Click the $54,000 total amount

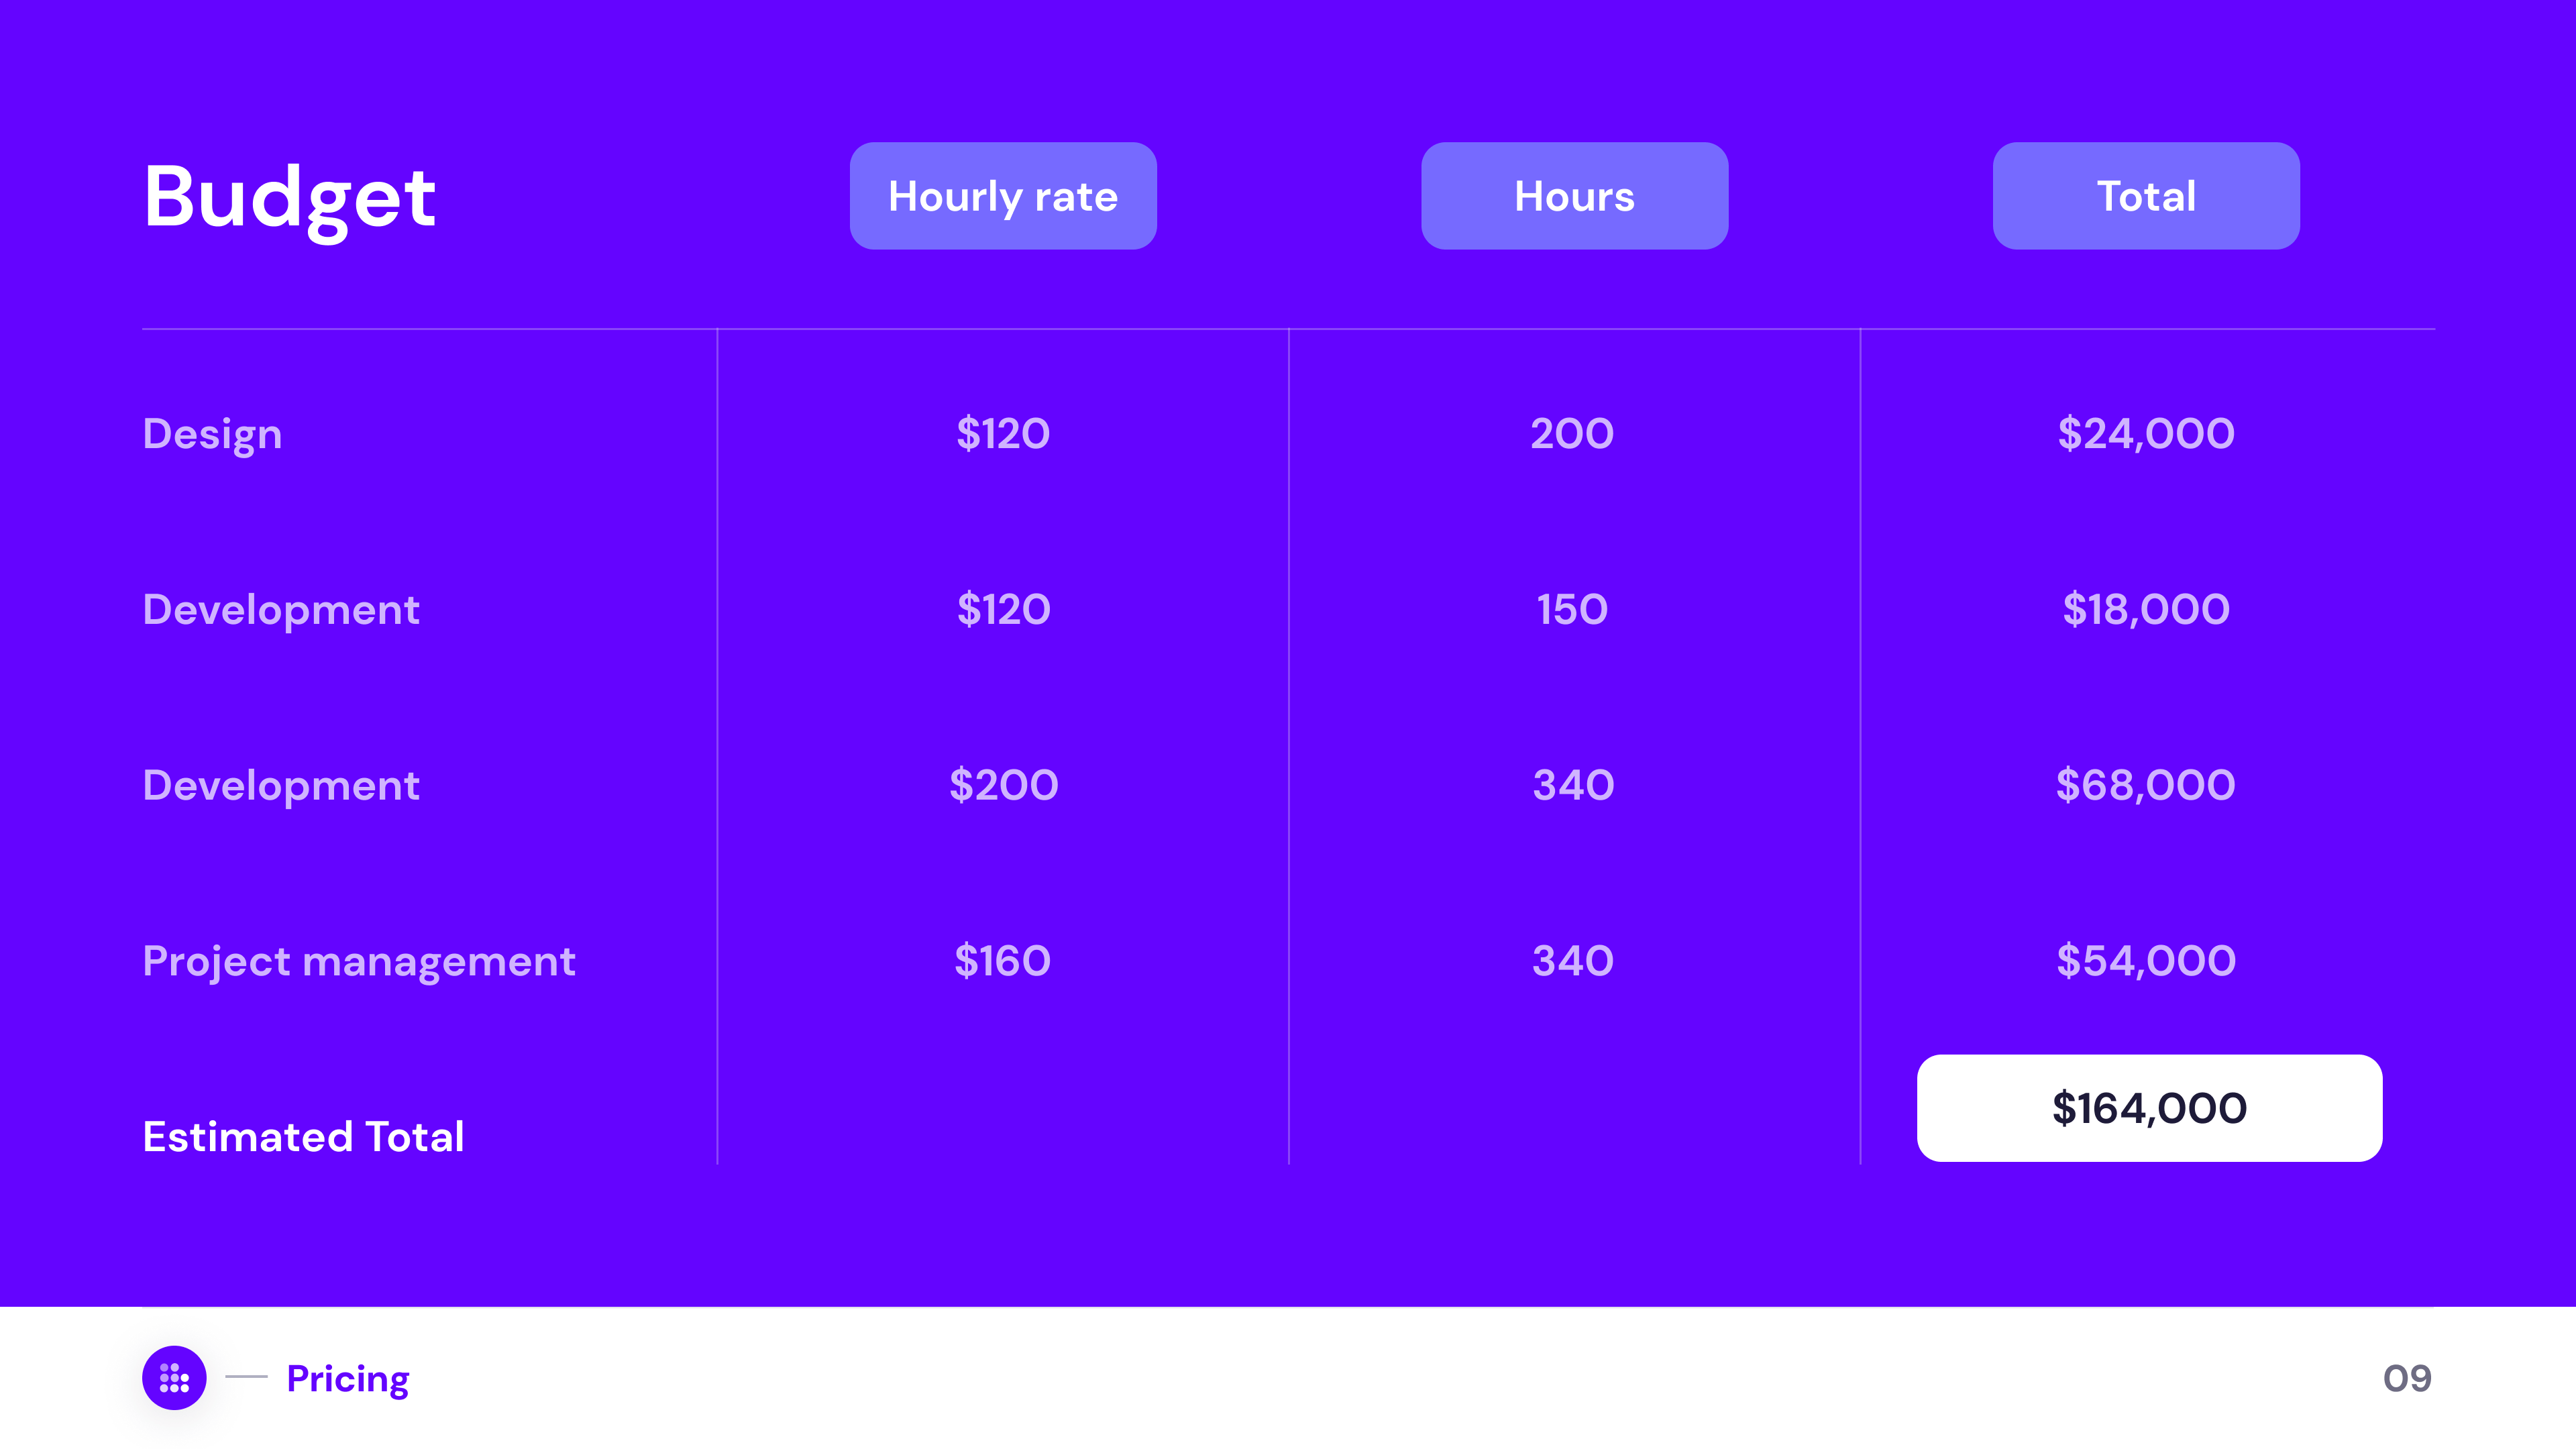point(2145,961)
